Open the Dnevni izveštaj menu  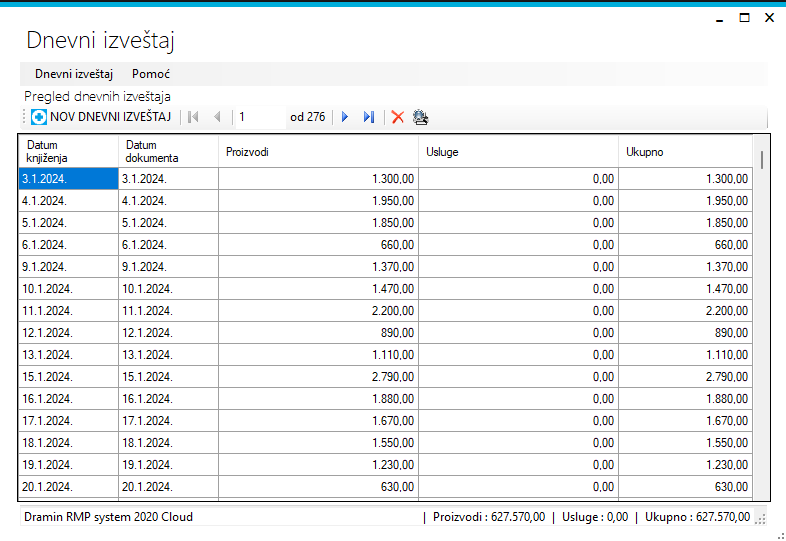tap(74, 74)
